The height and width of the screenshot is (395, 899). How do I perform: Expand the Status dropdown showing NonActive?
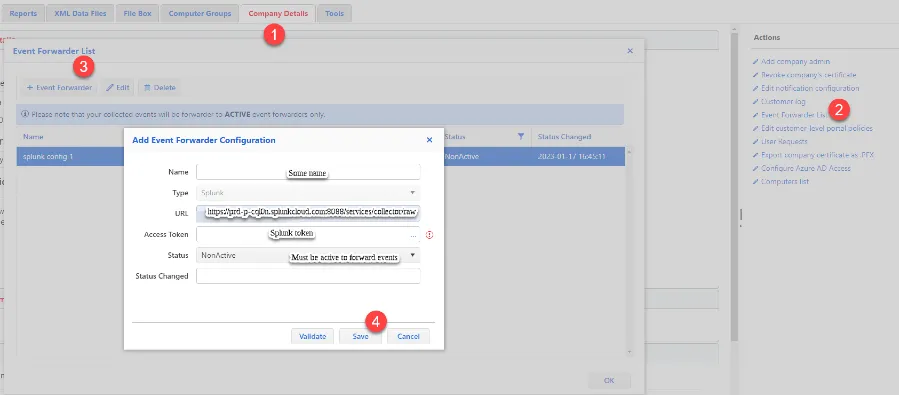308,255
